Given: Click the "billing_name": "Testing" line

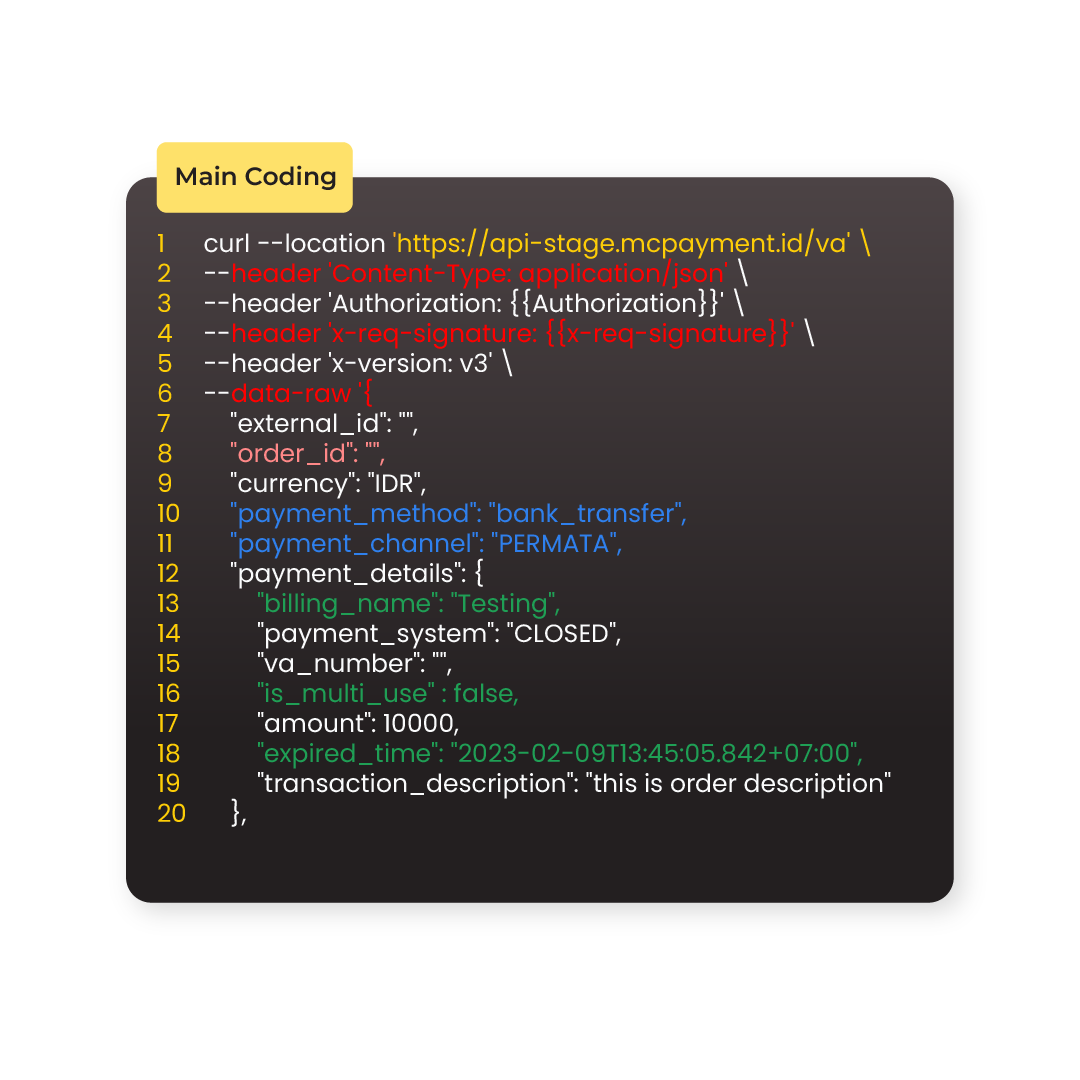Looking at the screenshot, I should coord(408,604).
